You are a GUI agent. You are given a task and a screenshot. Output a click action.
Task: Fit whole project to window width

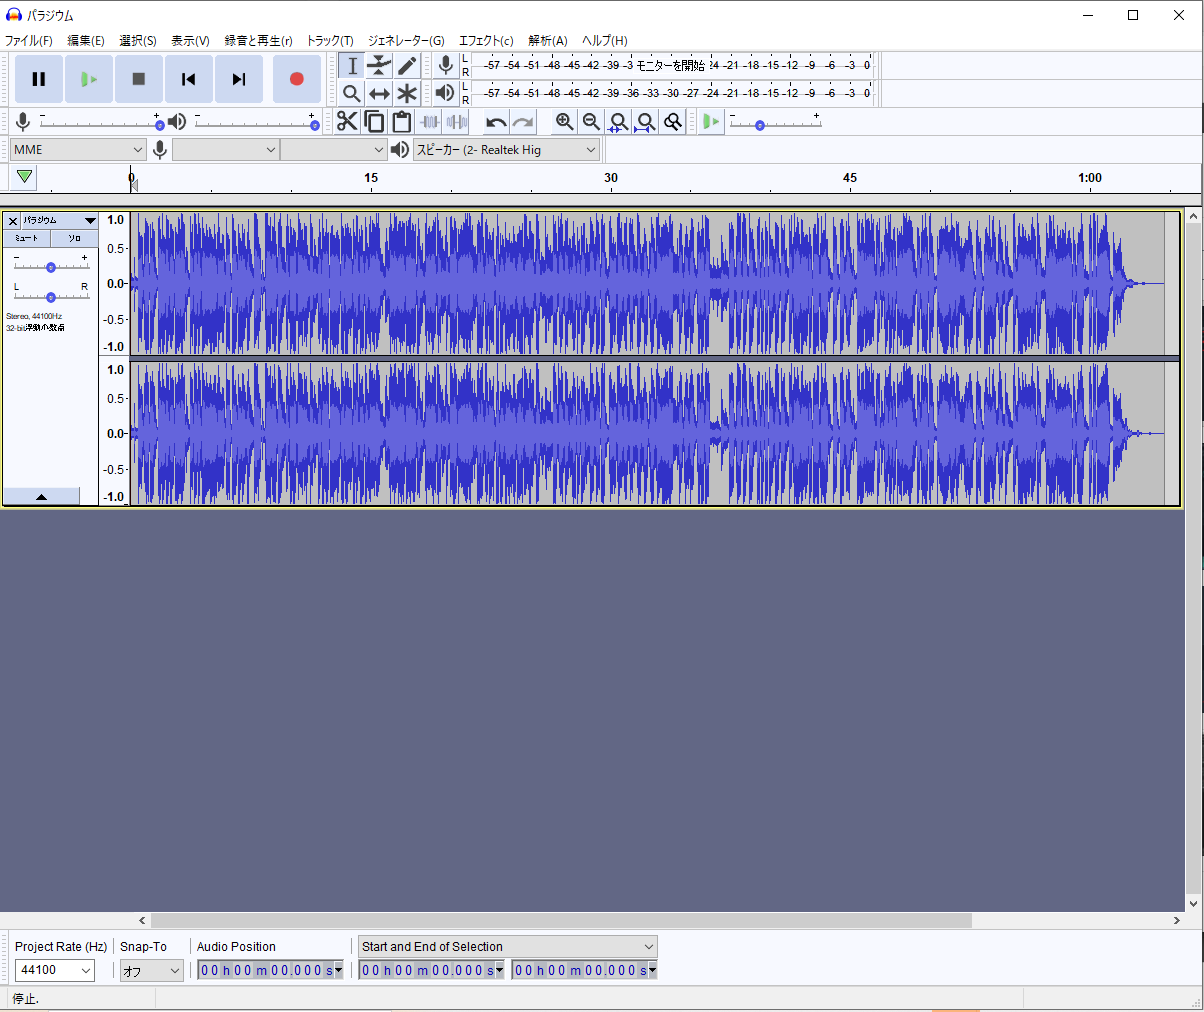646,122
